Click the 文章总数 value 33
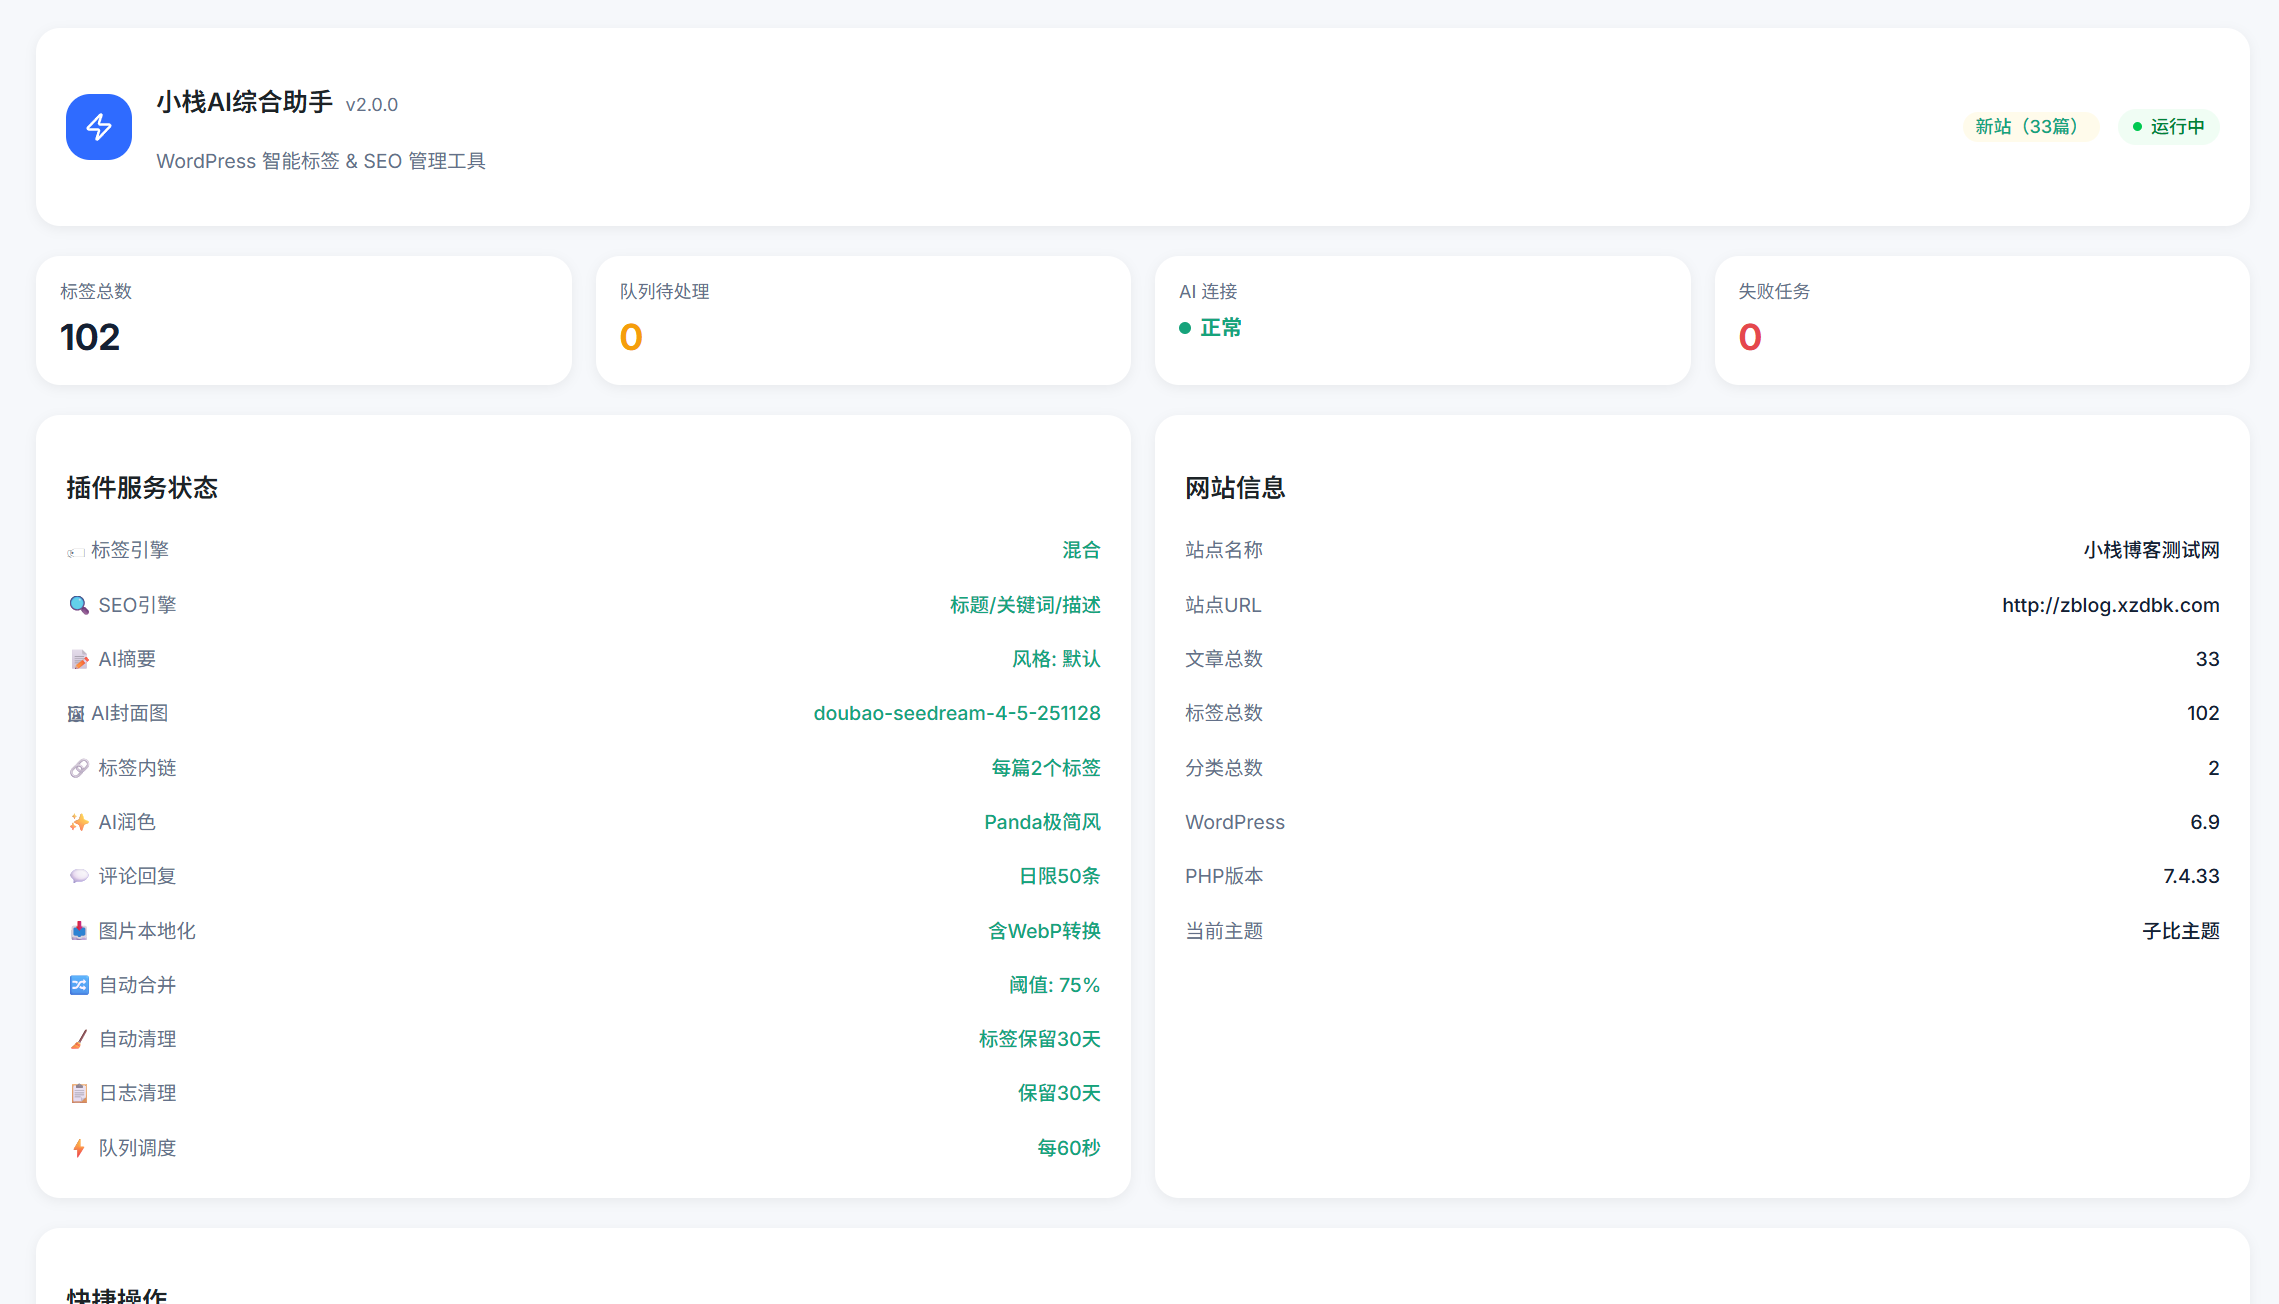 (x=2207, y=659)
